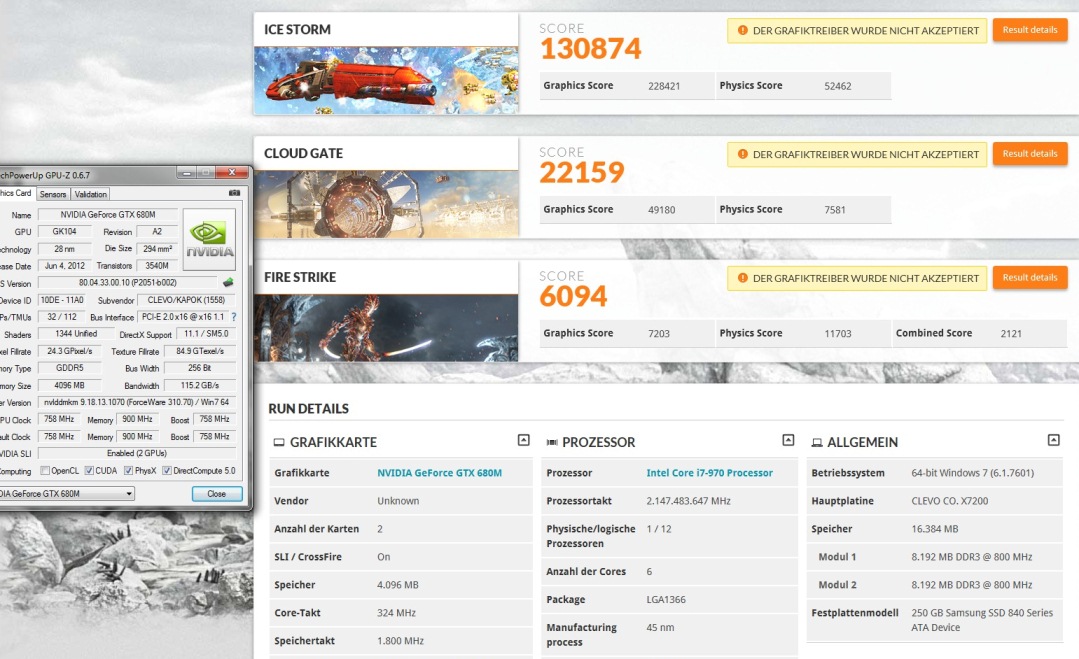The image size is (1079, 659).
Task: Click the Subvendor field CLEVO/KAPOK (1558)
Action: [x=186, y=300]
